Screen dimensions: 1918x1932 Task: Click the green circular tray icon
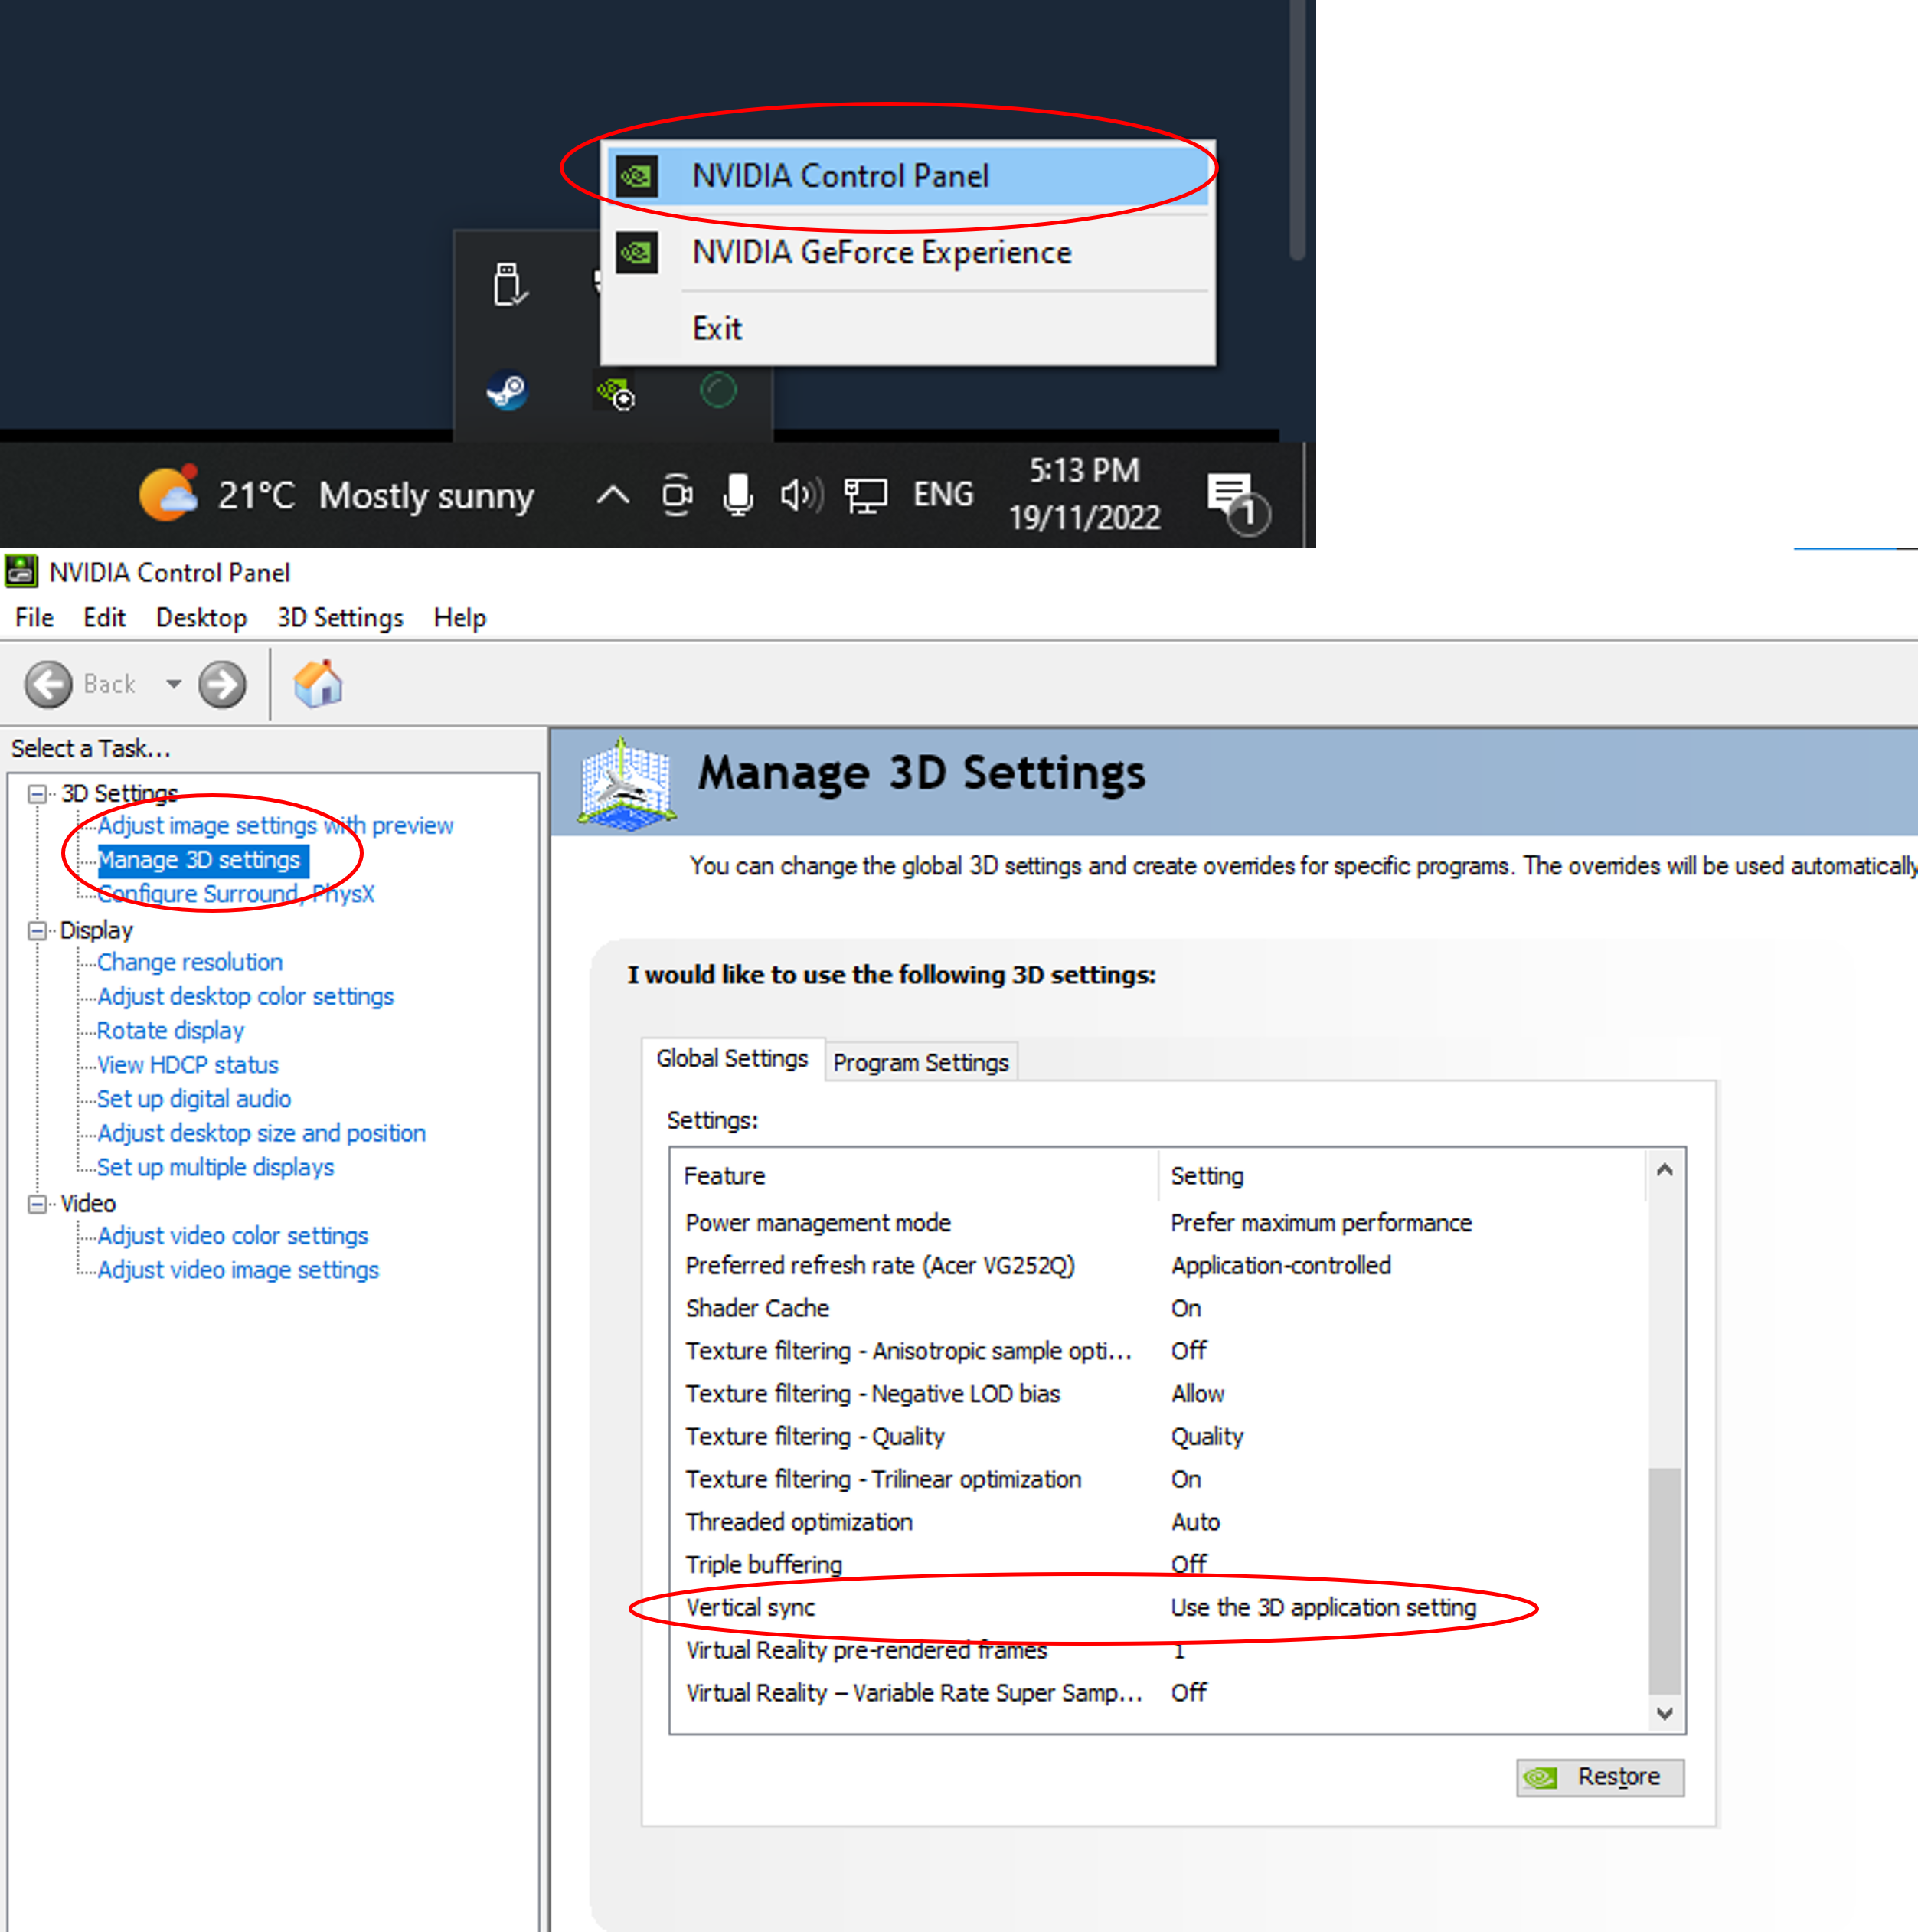pyautogui.click(x=718, y=390)
